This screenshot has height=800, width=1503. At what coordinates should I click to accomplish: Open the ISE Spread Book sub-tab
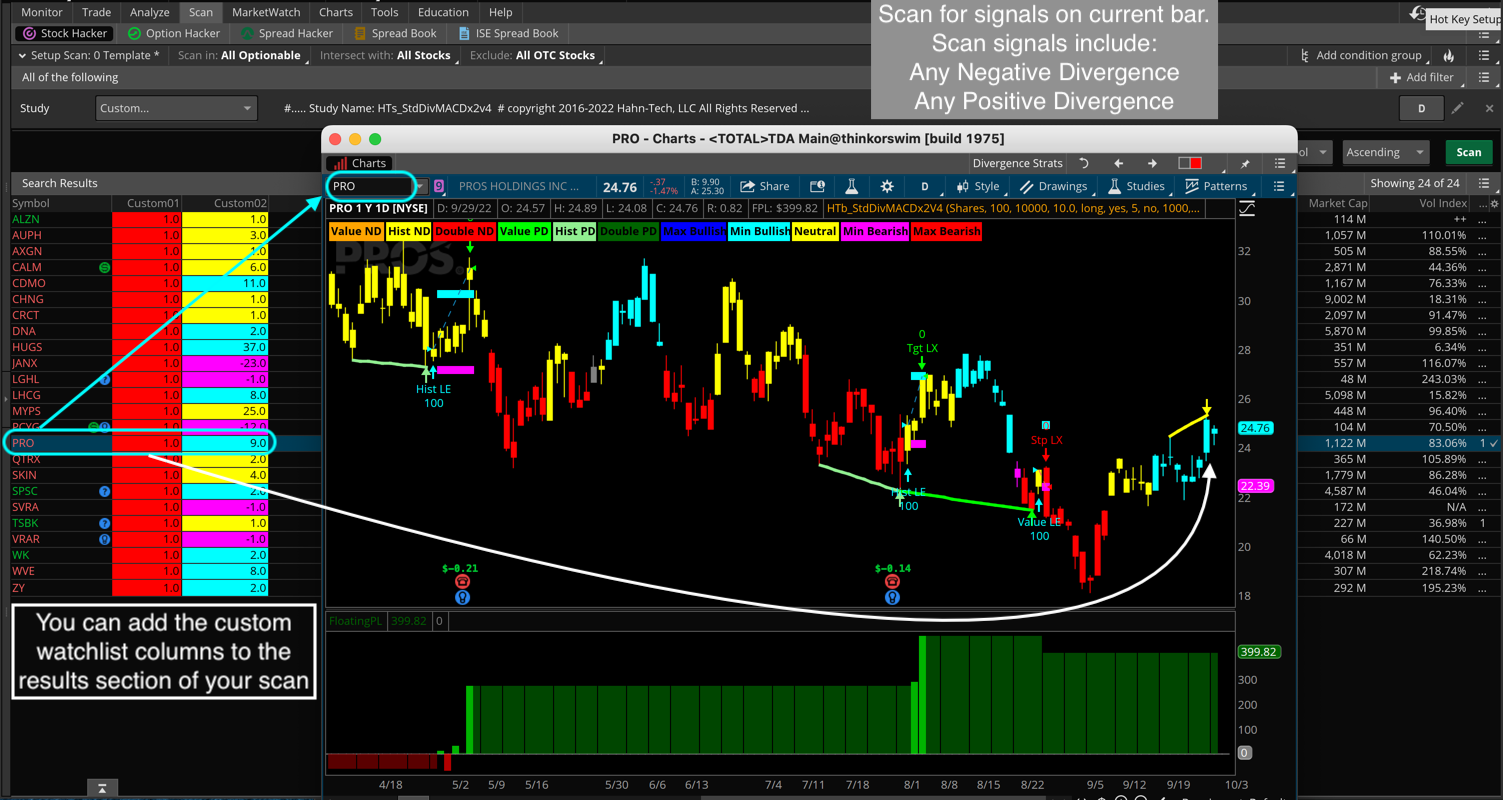tap(508, 33)
